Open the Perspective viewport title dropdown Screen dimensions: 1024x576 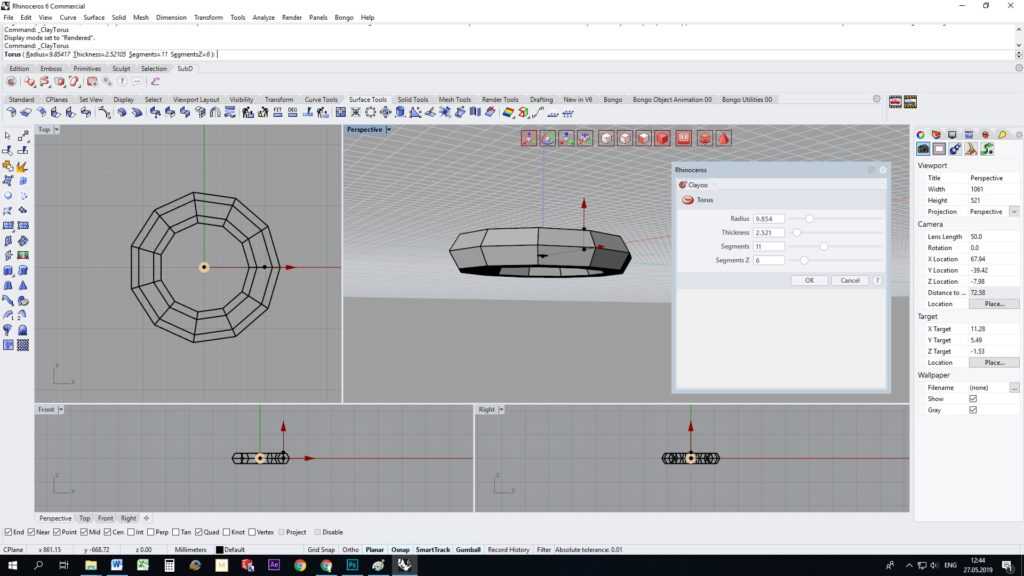click(388, 130)
